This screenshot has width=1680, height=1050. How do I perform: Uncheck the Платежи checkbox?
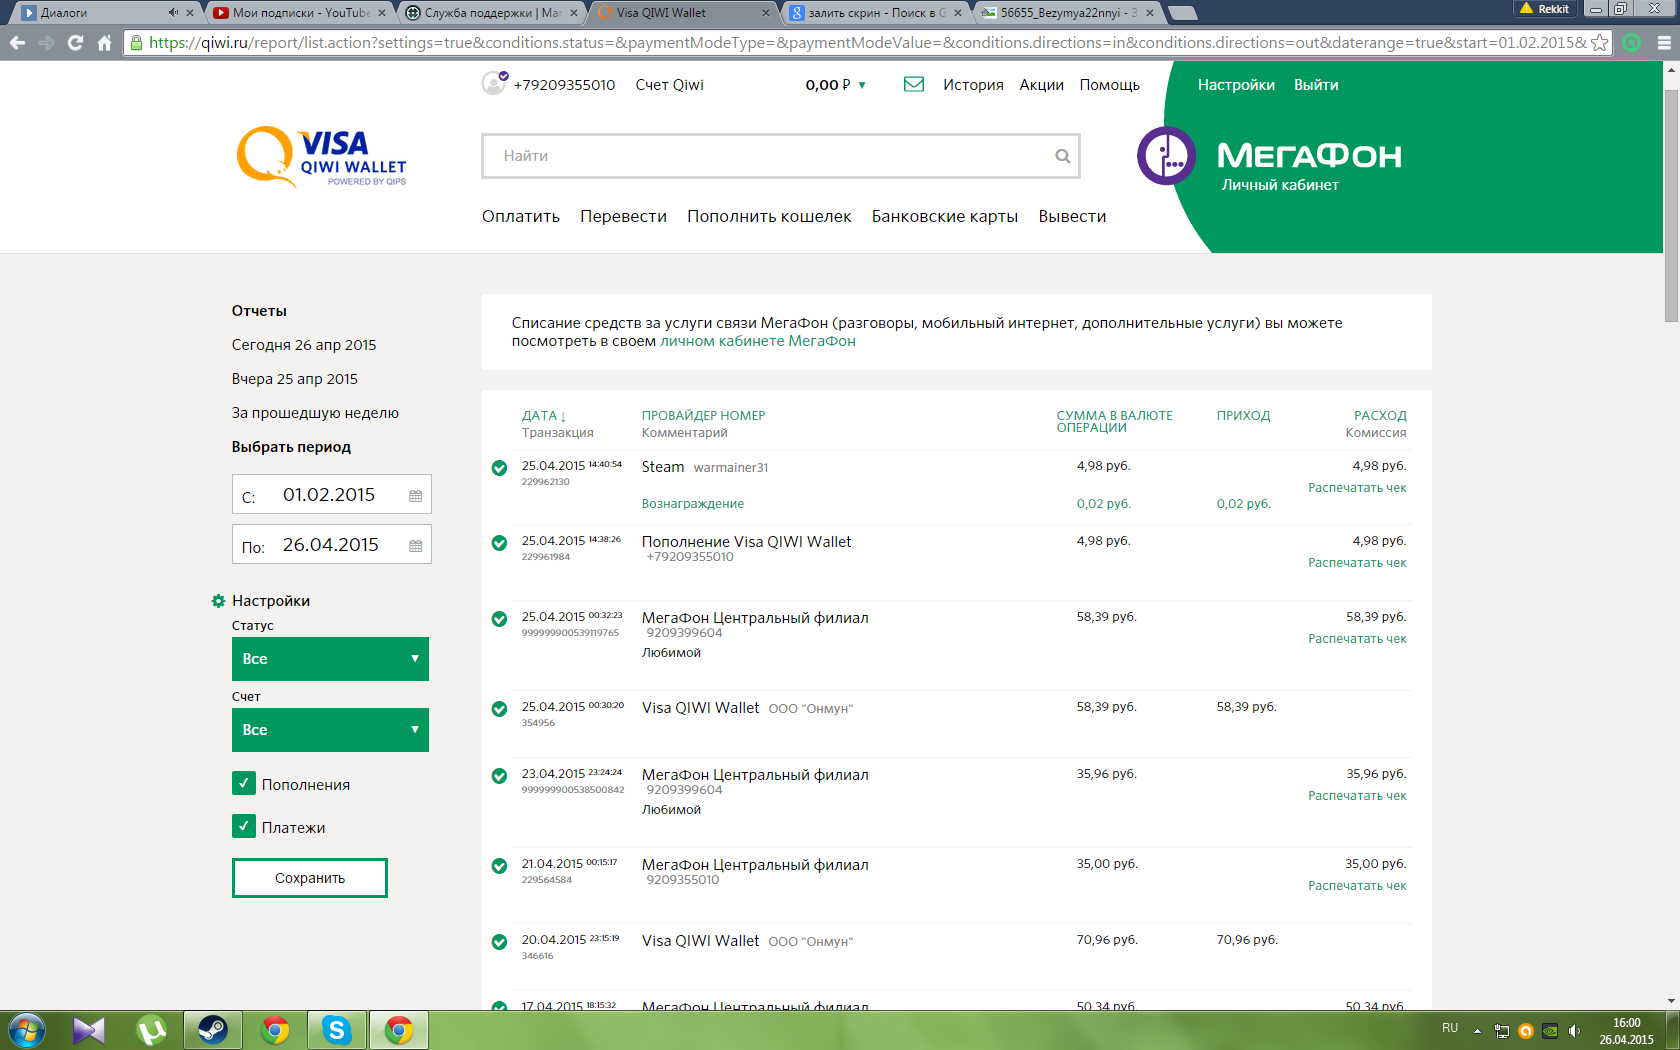tap(244, 826)
